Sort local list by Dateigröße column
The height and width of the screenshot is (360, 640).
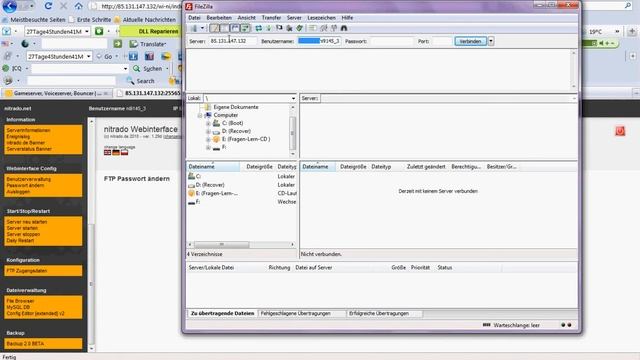259,167
